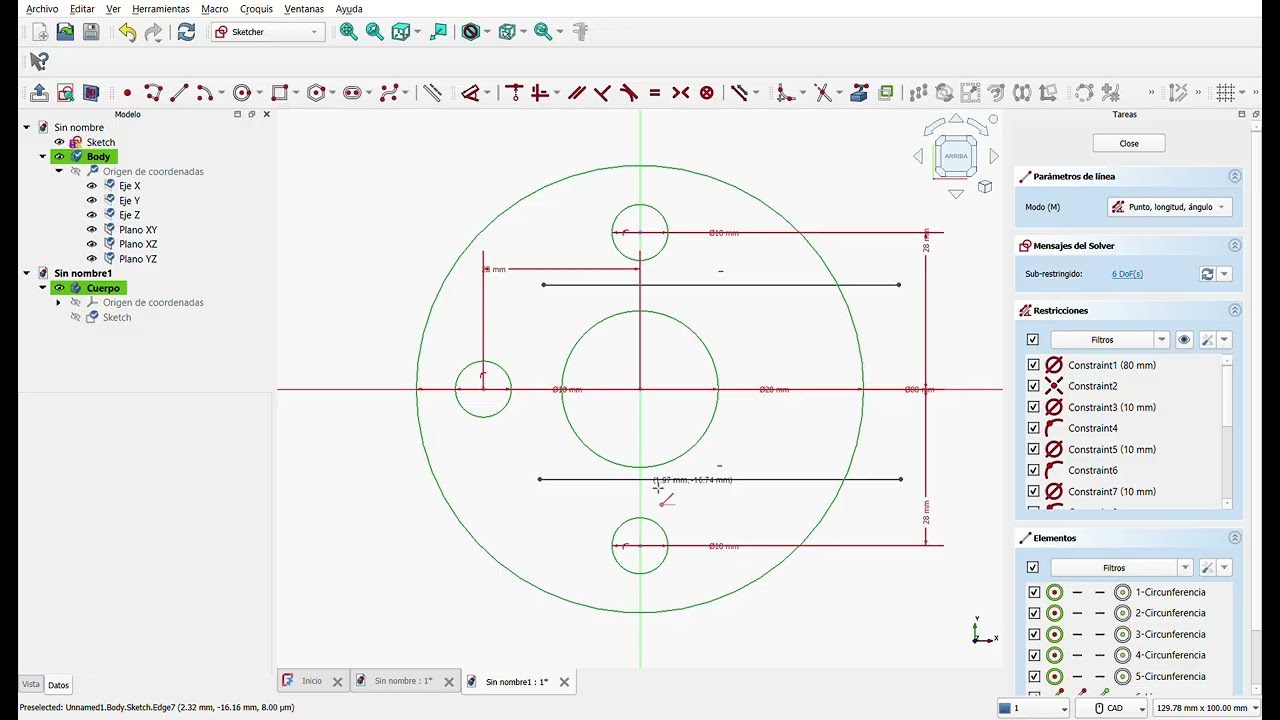The width and height of the screenshot is (1280, 720).
Task: Expand Origen de coordenadas under Cuerpo
Action: tap(58, 302)
